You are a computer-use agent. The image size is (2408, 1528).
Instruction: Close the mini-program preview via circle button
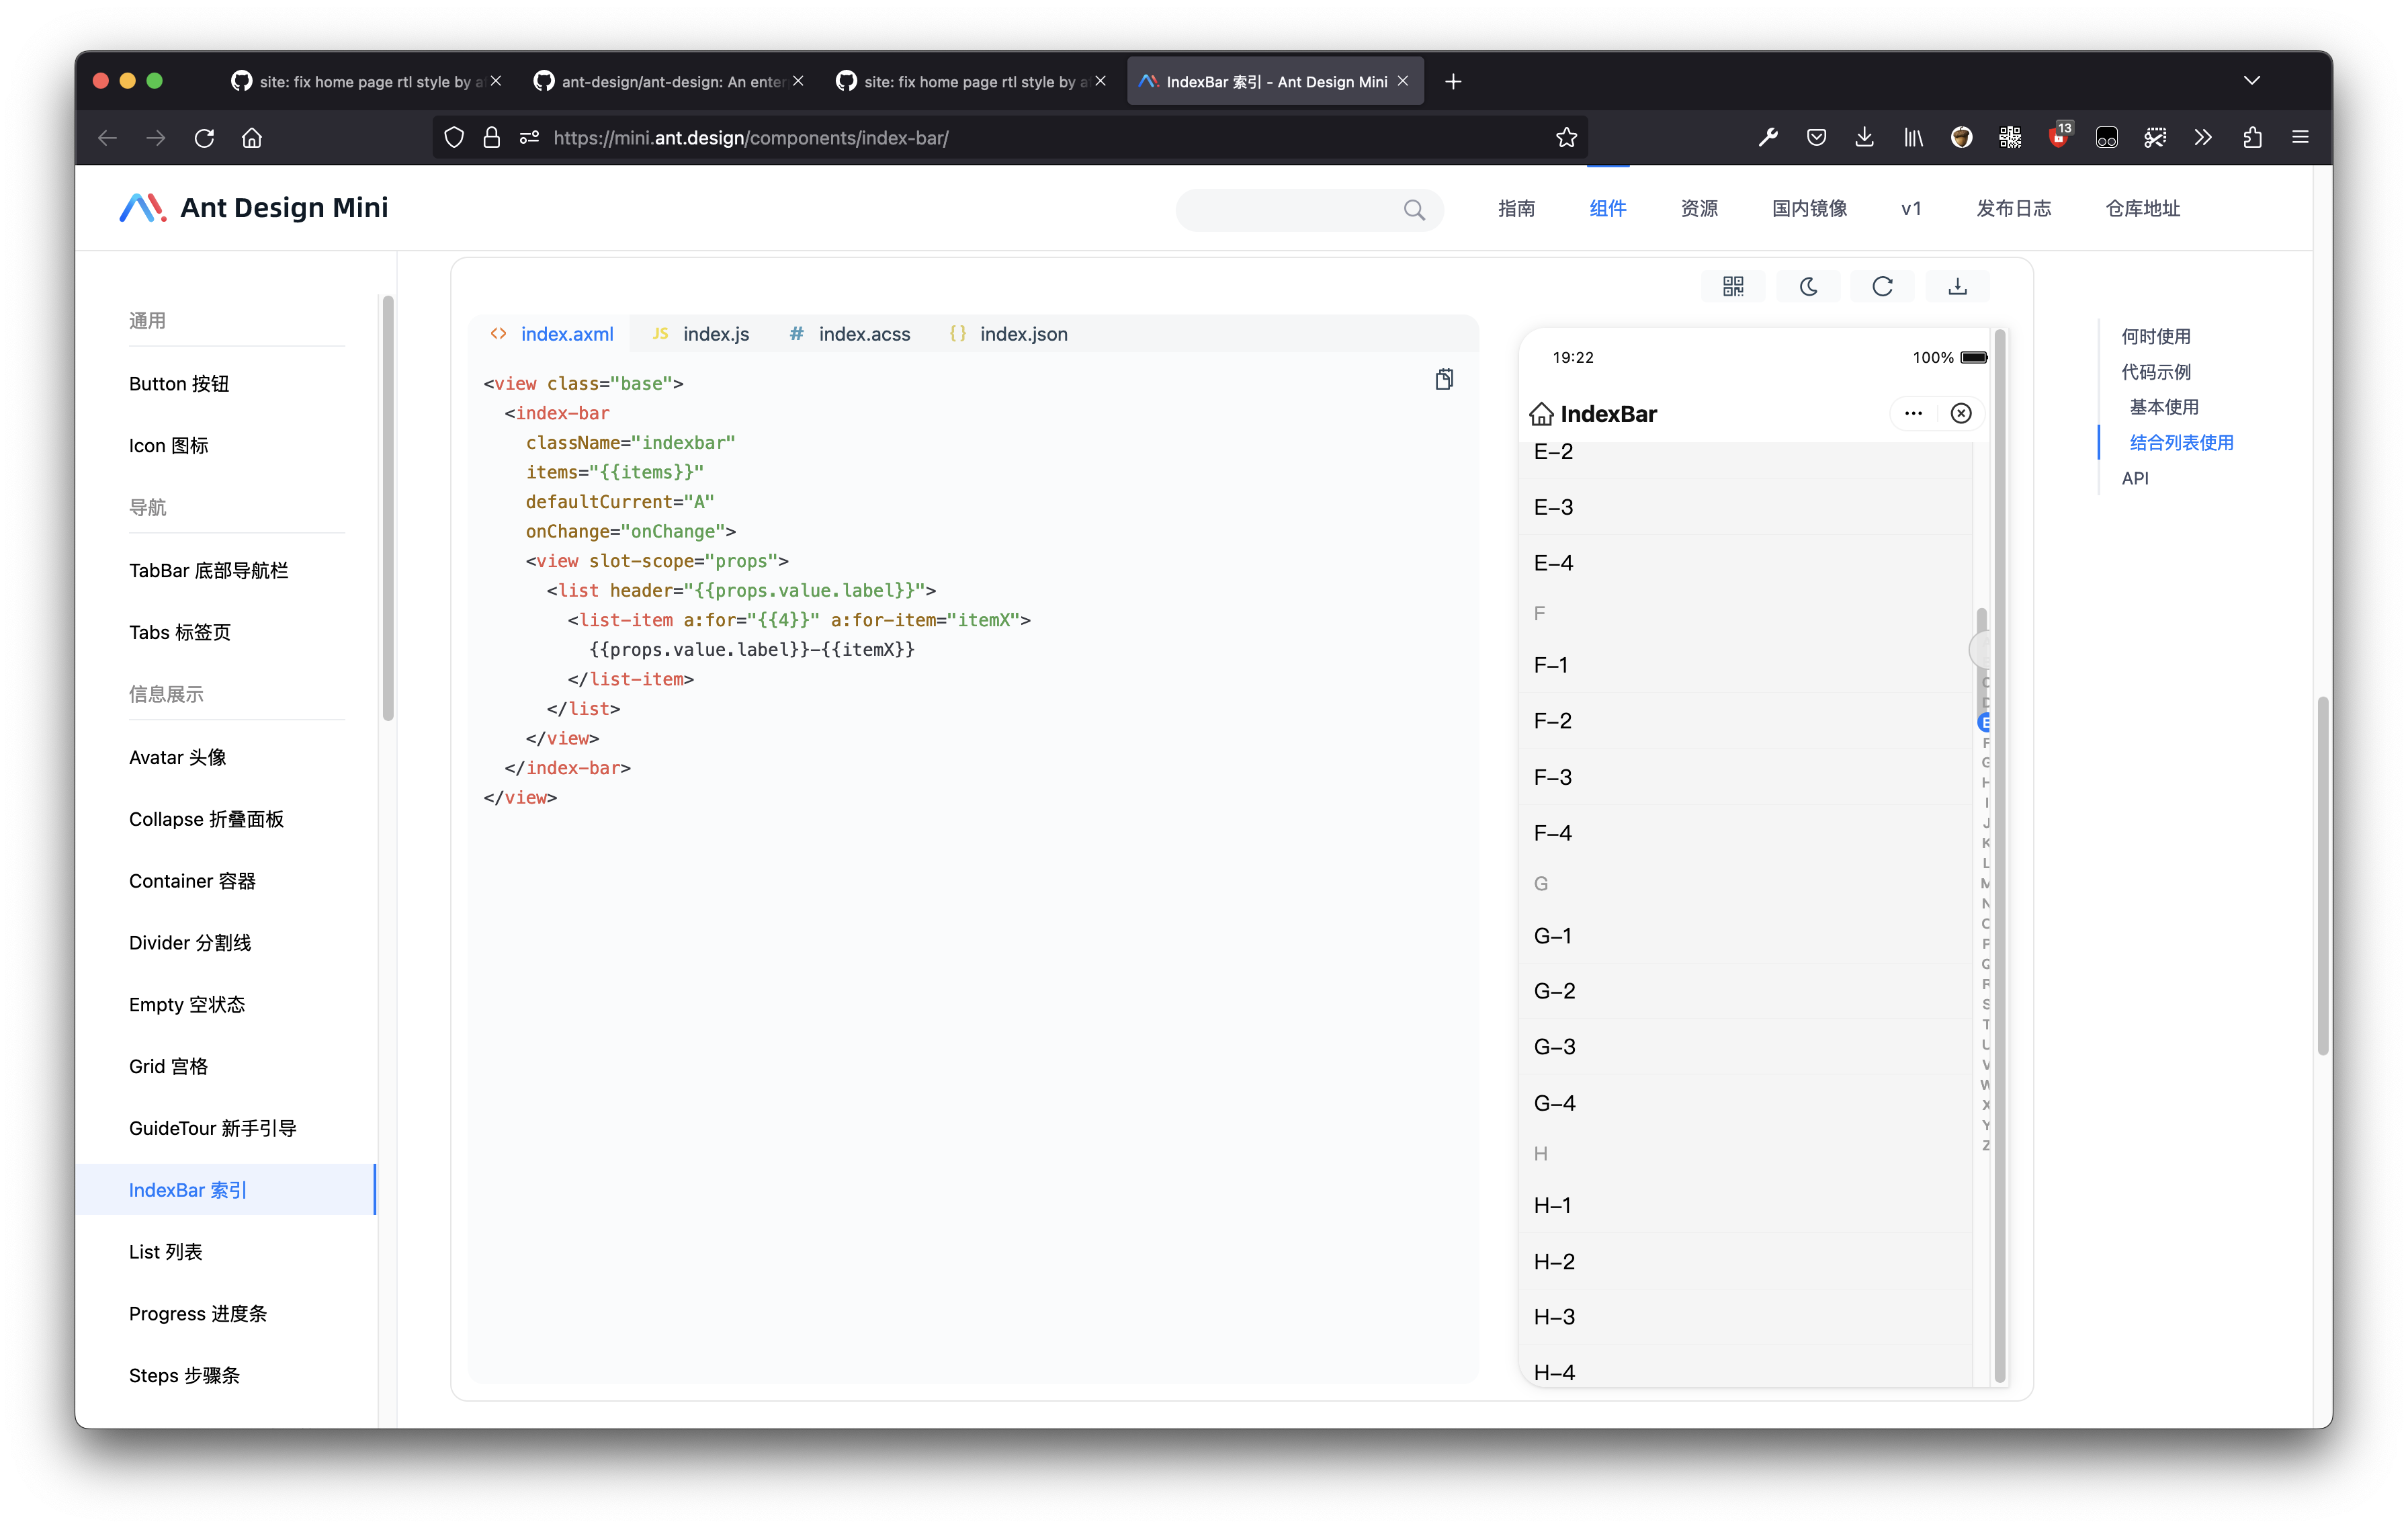coord(1960,413)
